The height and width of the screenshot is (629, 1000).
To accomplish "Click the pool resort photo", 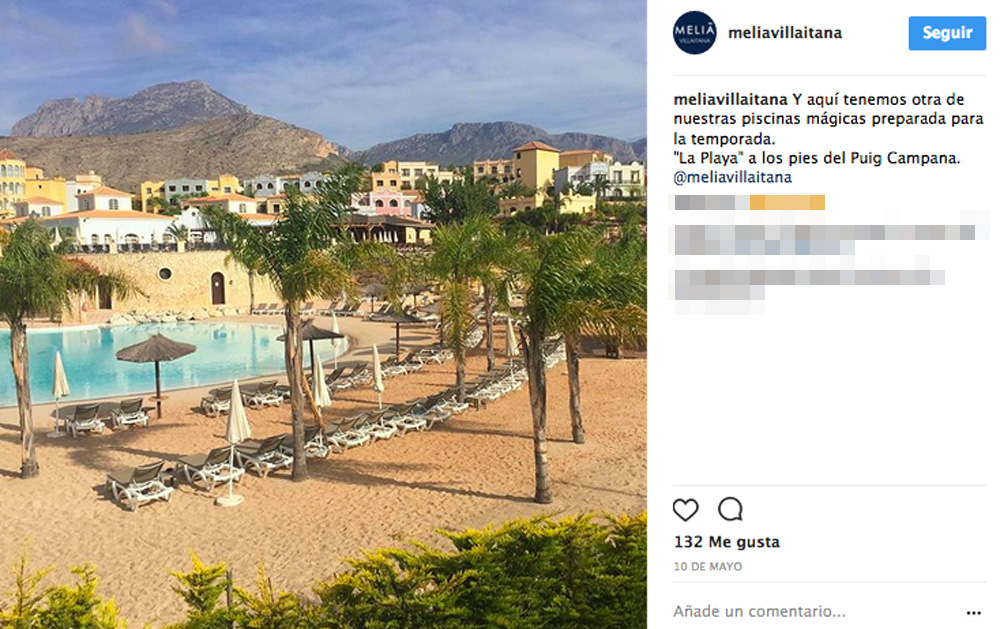I will click(x=323, y=314).
